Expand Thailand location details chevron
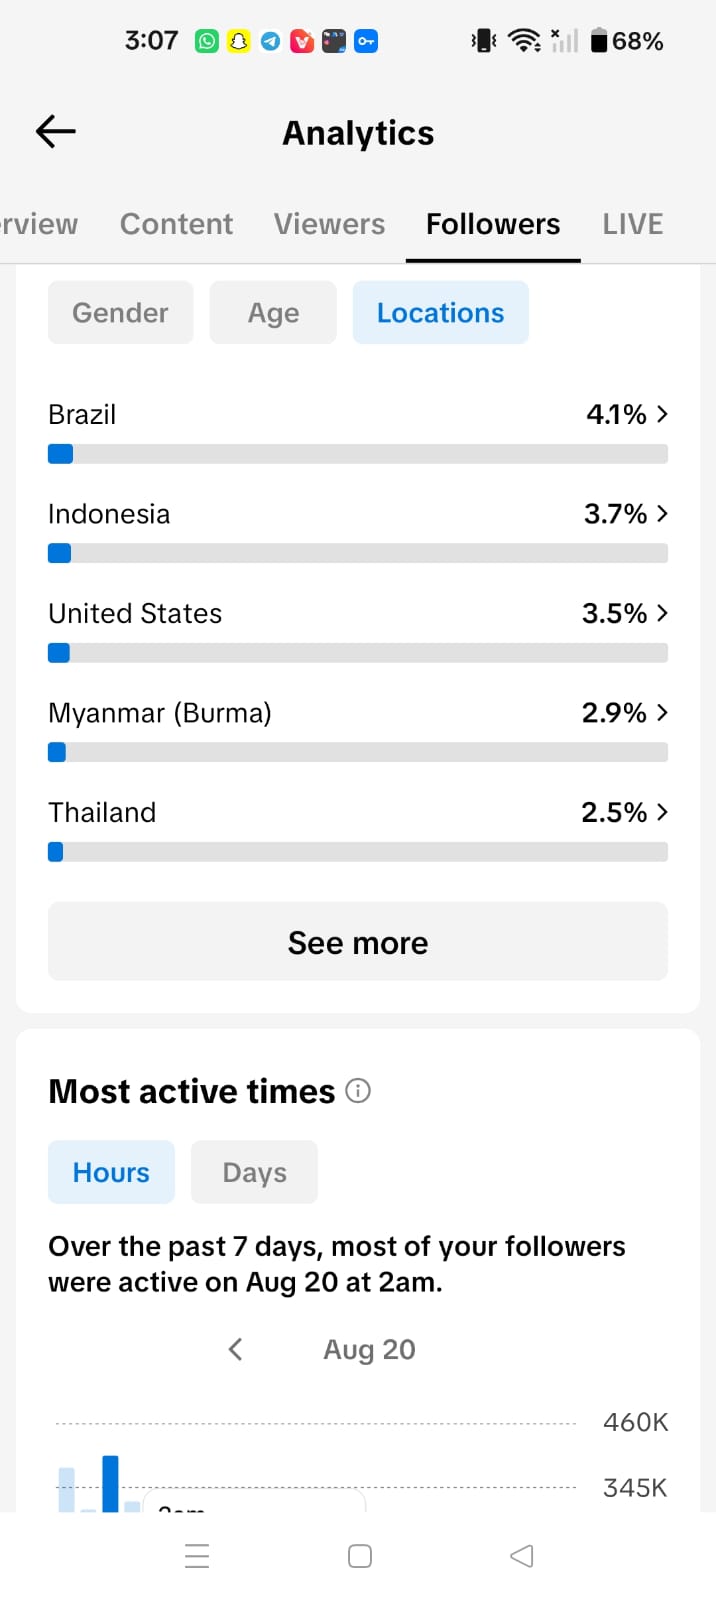Screen dimensions: 716x1600 pos(662,812)
